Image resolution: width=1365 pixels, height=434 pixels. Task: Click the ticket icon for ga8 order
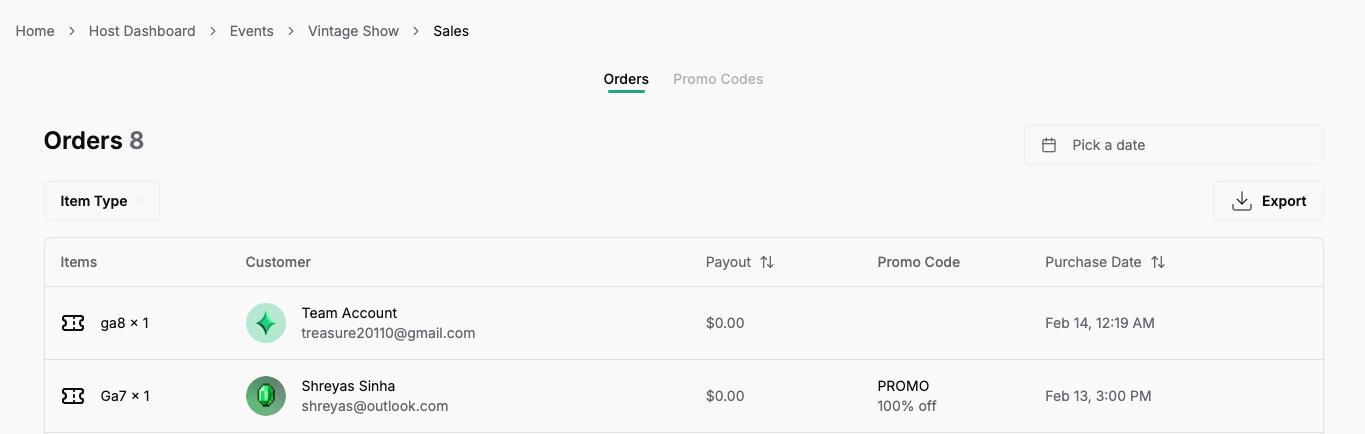tap(73, 323)
